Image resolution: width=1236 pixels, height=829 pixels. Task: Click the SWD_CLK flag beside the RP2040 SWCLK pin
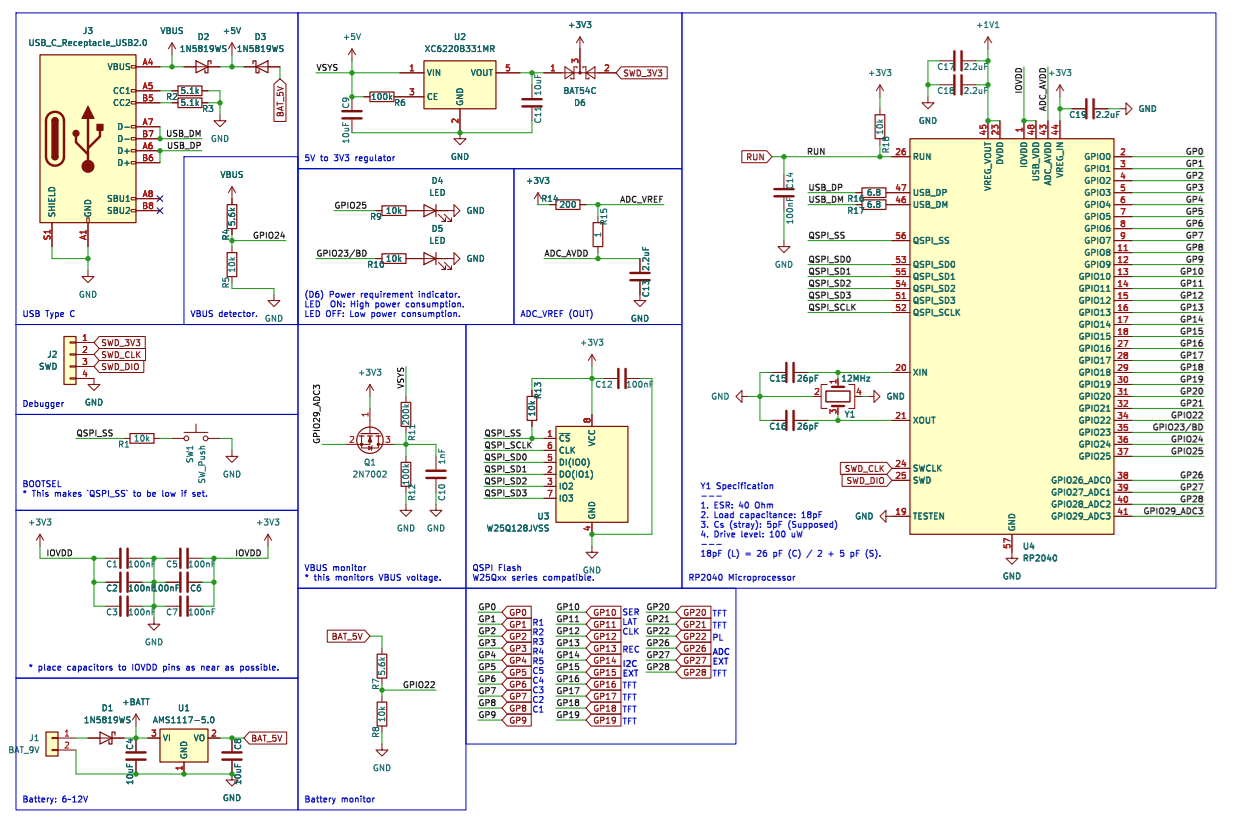(865, 468)
